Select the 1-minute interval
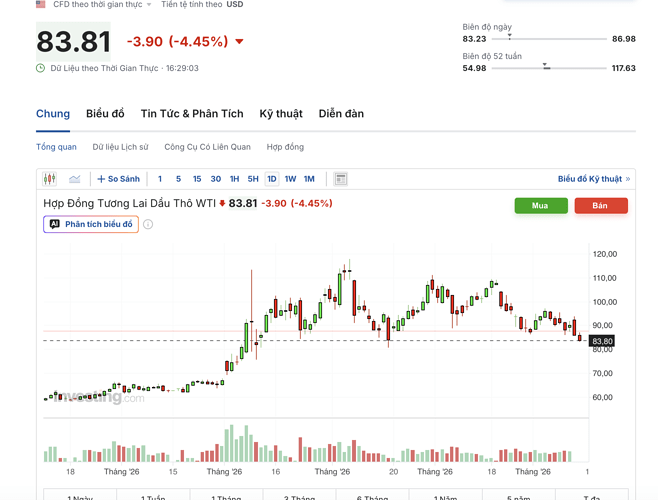 160,179
